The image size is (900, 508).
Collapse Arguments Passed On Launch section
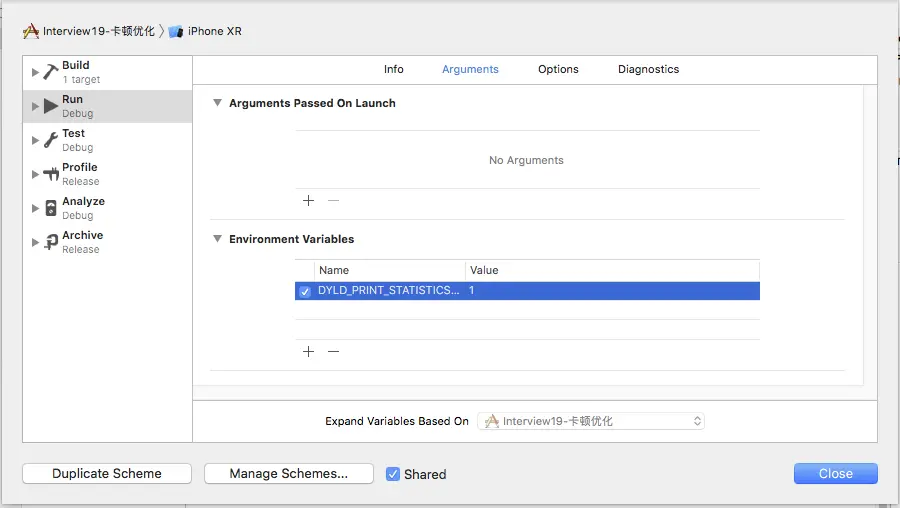(217, 103)
